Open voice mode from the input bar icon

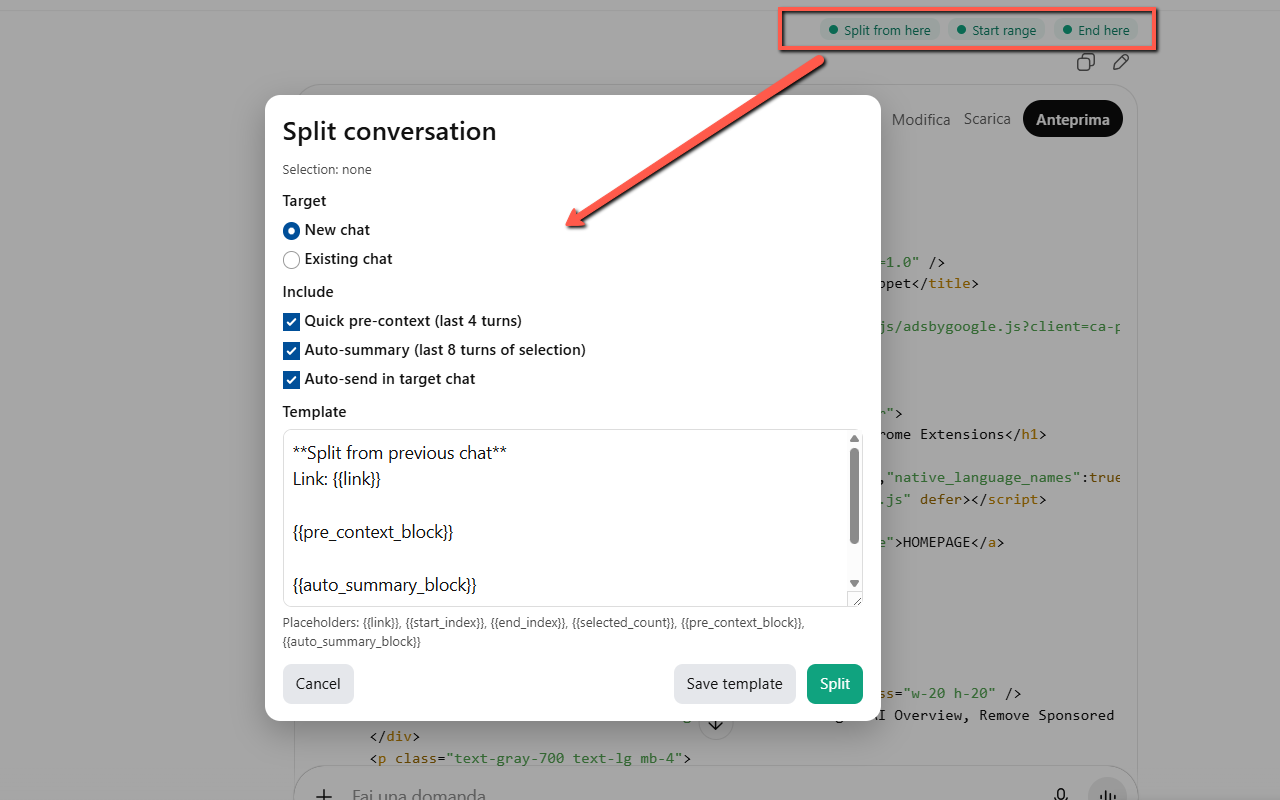pos(1106,793)
